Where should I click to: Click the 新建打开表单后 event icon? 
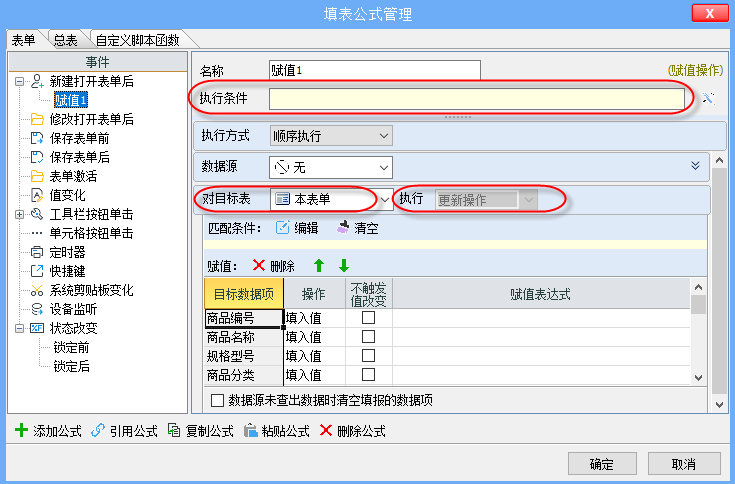coord(38,82)
